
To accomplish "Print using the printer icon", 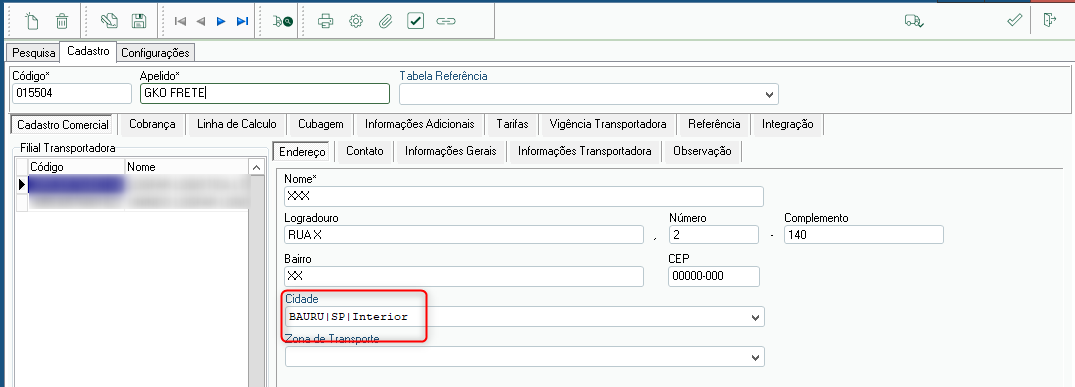I will click(326, 21).
